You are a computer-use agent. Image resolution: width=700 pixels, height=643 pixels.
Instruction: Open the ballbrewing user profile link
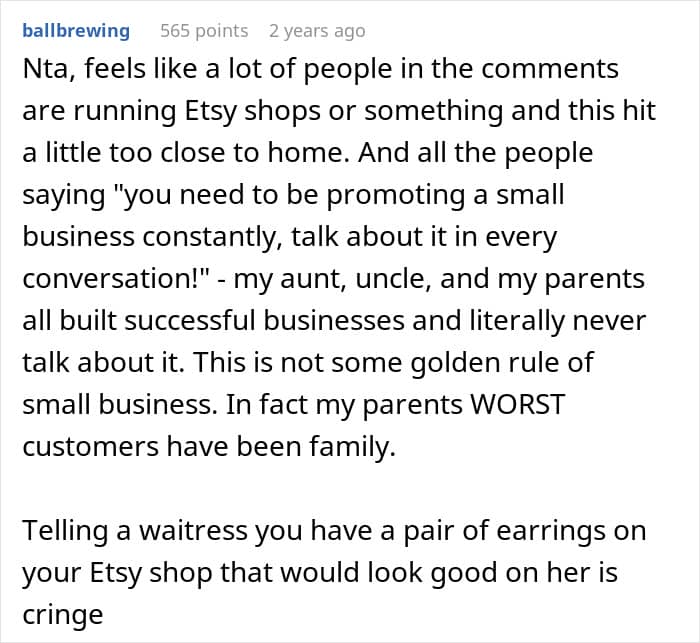click(76, 31)
